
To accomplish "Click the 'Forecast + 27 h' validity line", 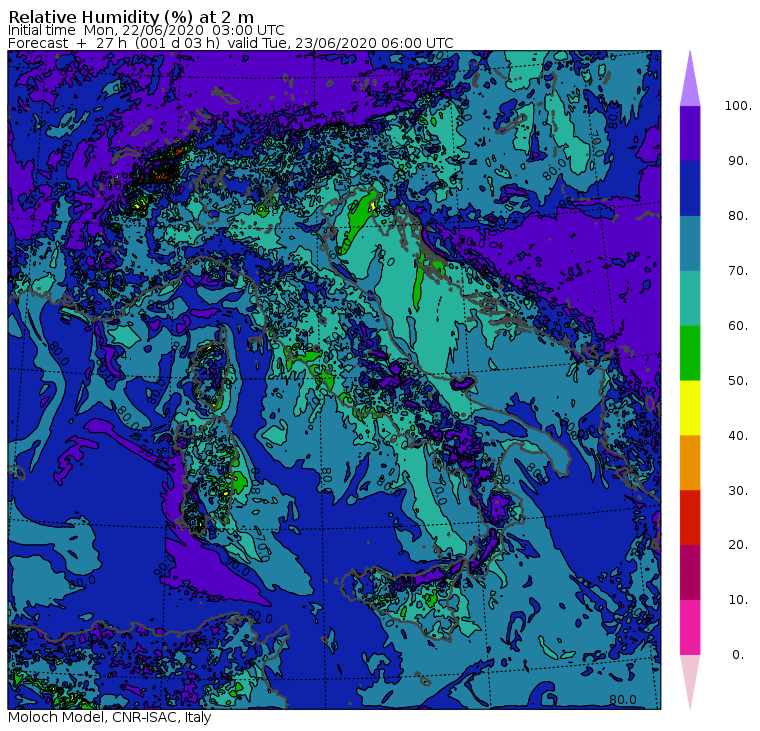I will click(x=231, y=43).
